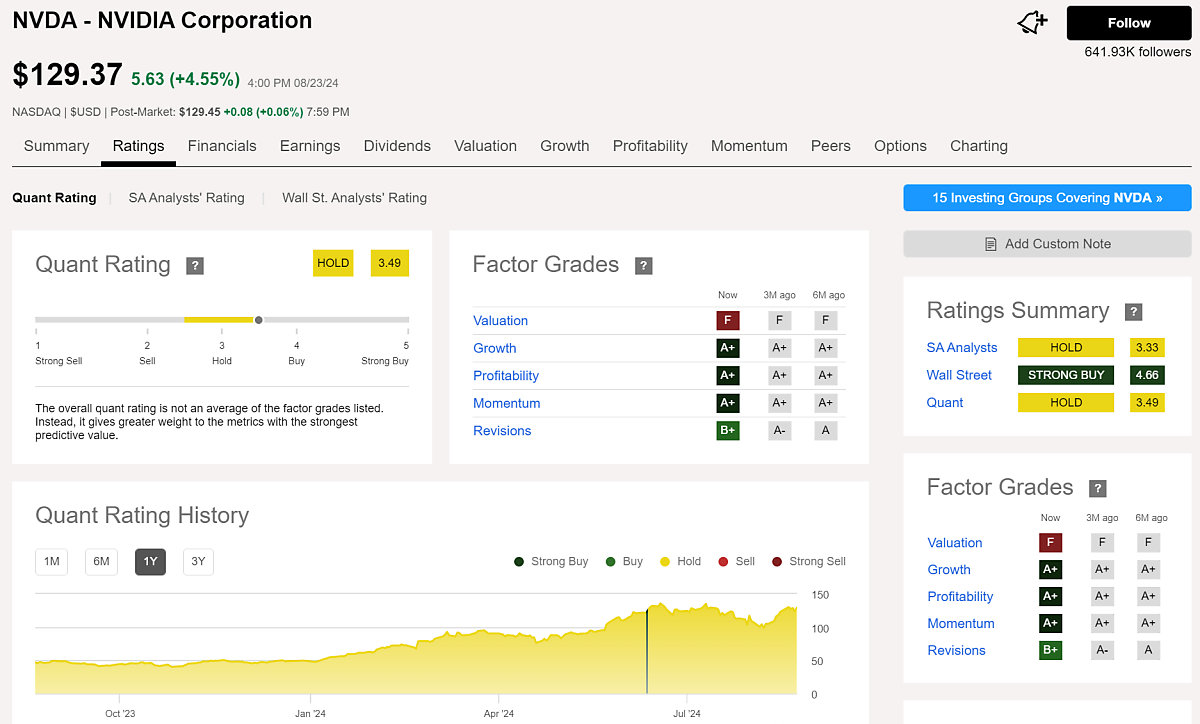
Task: Select the 6M chart range
Action: [101, 562]
